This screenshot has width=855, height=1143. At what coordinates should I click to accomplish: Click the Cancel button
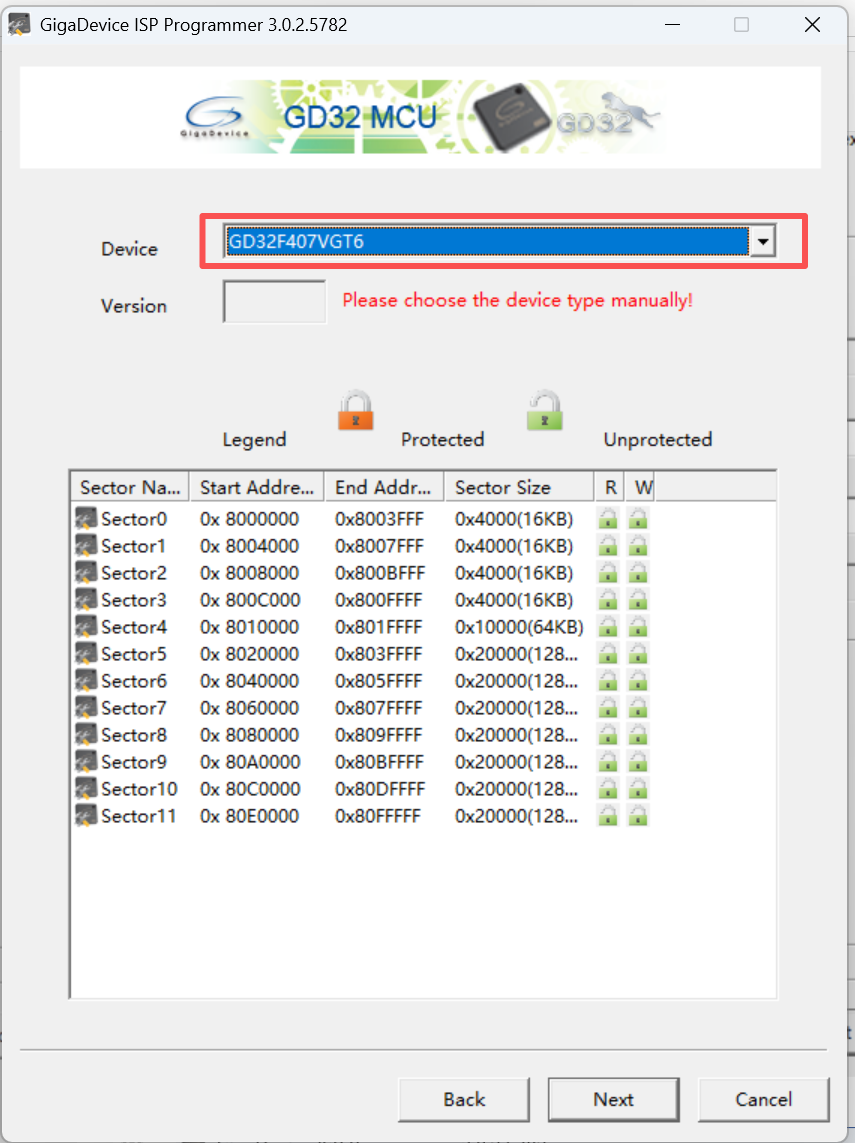(763, 1099)
